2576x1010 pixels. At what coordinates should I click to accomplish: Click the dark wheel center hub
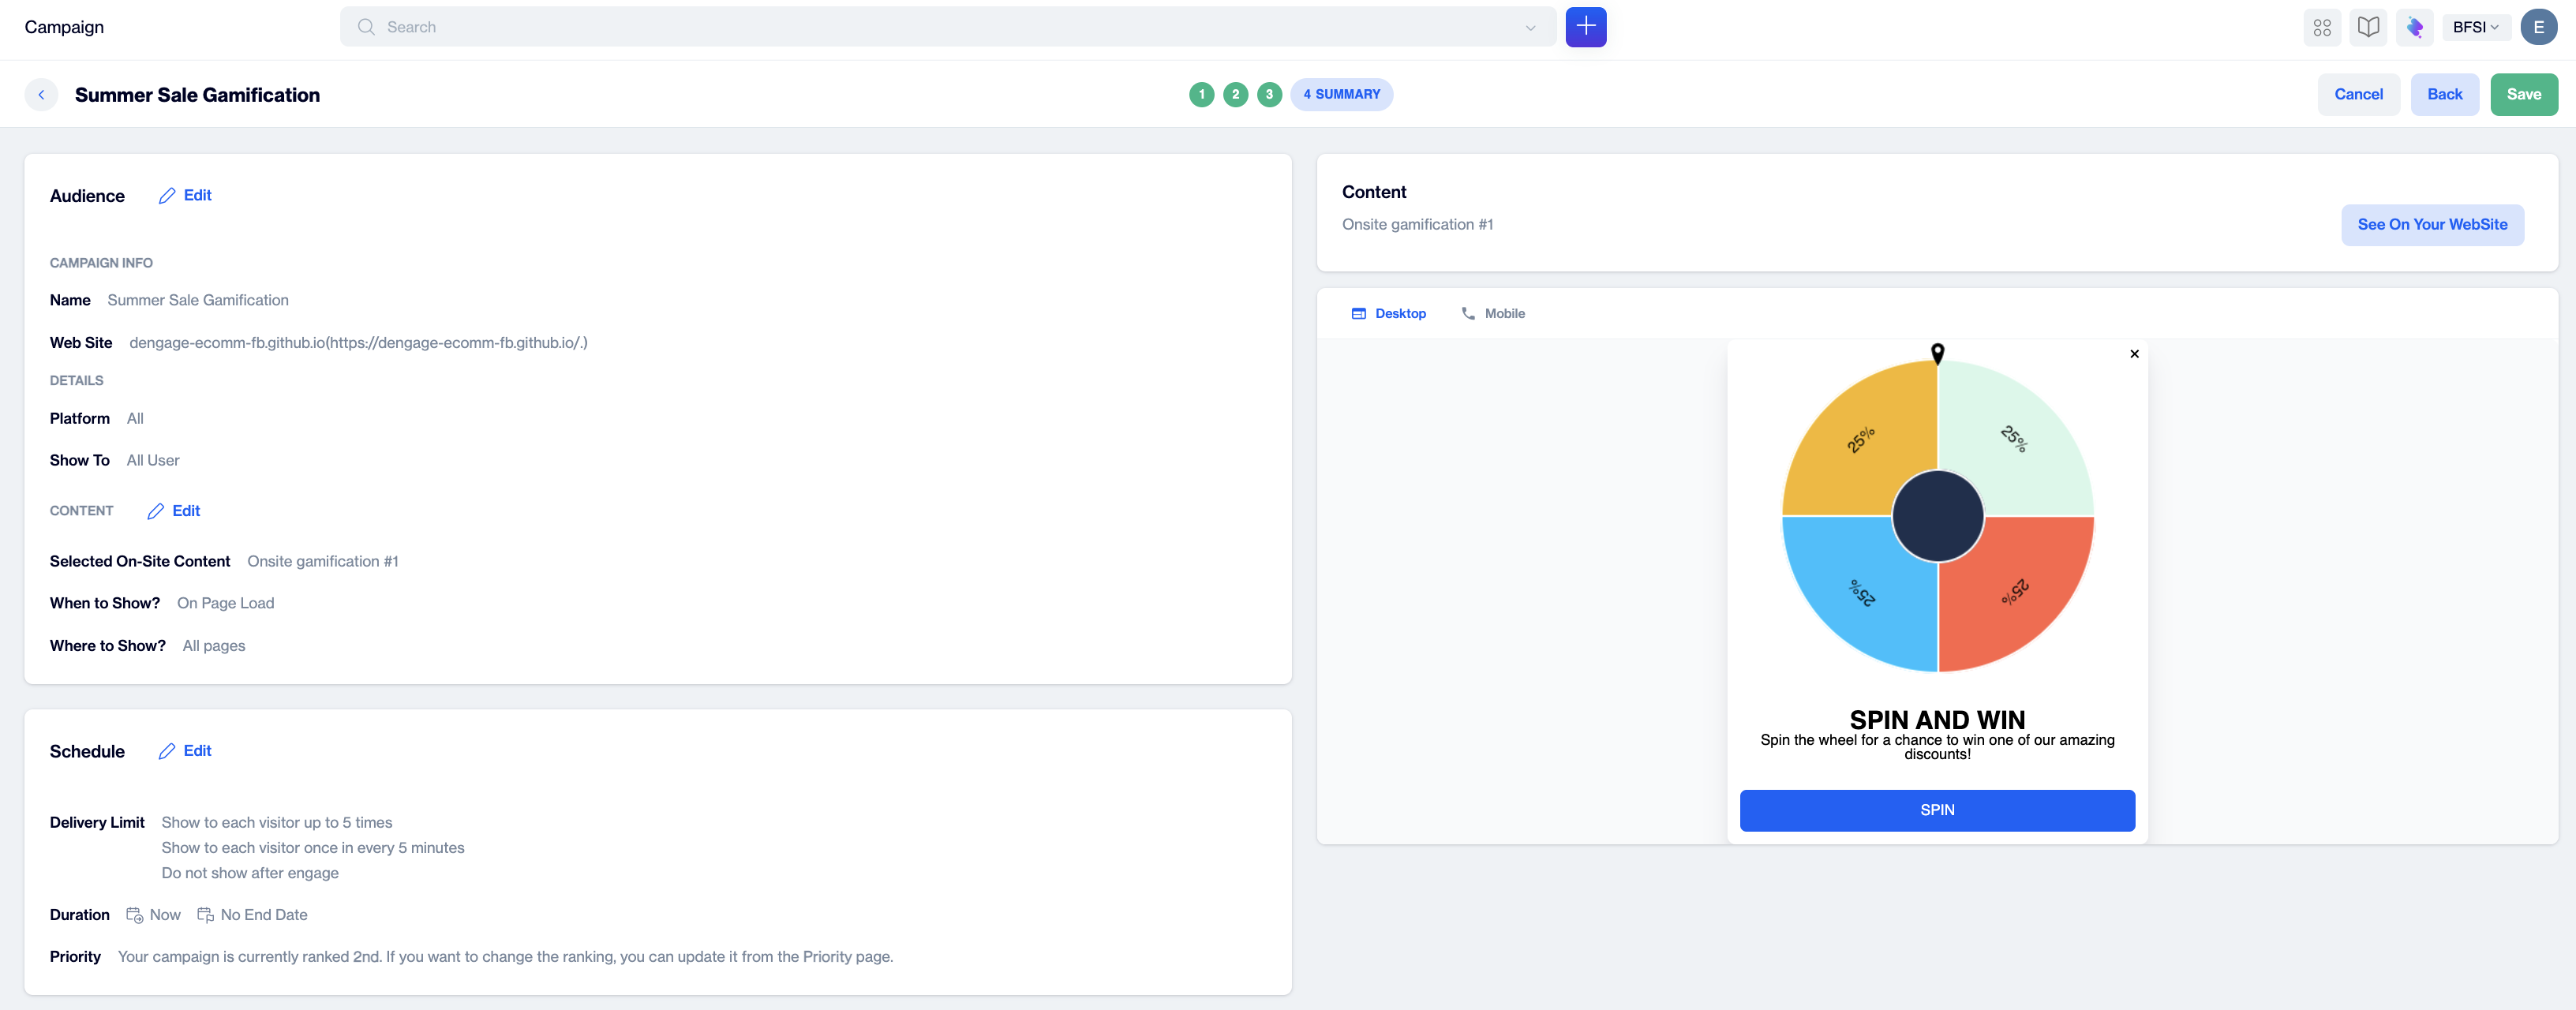point(1937,516)
